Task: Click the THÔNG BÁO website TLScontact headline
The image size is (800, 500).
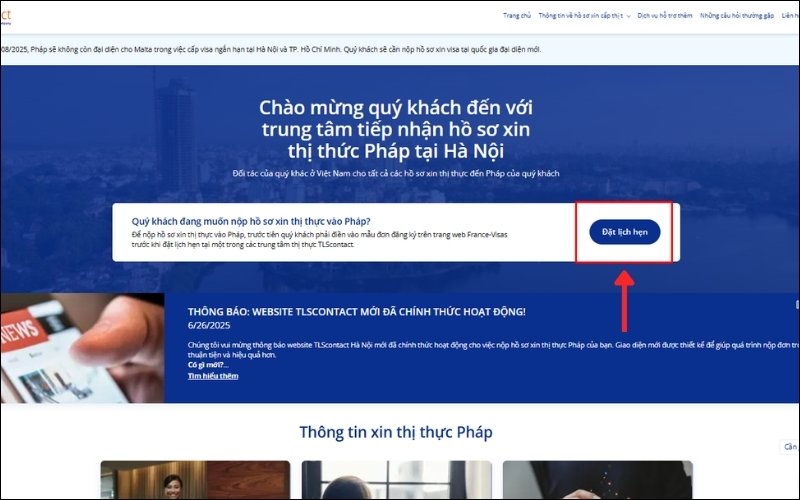Action: [356, 312]
